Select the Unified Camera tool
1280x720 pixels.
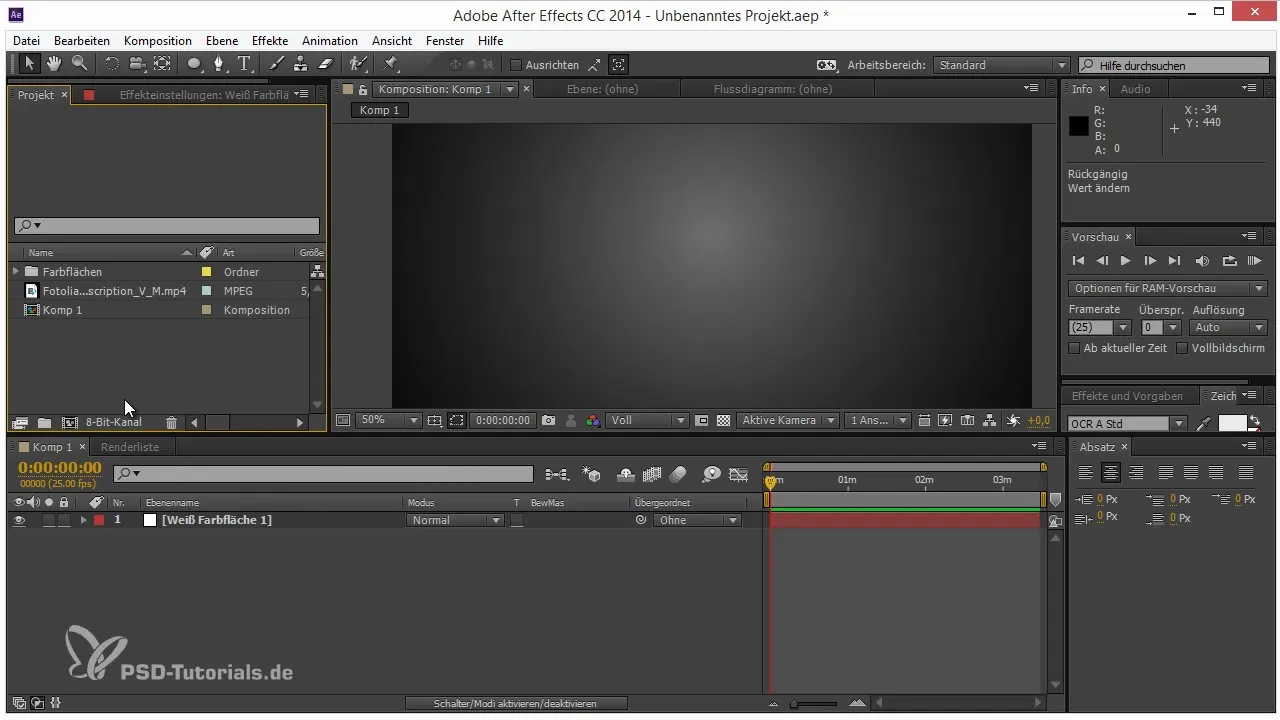point(137,64)
